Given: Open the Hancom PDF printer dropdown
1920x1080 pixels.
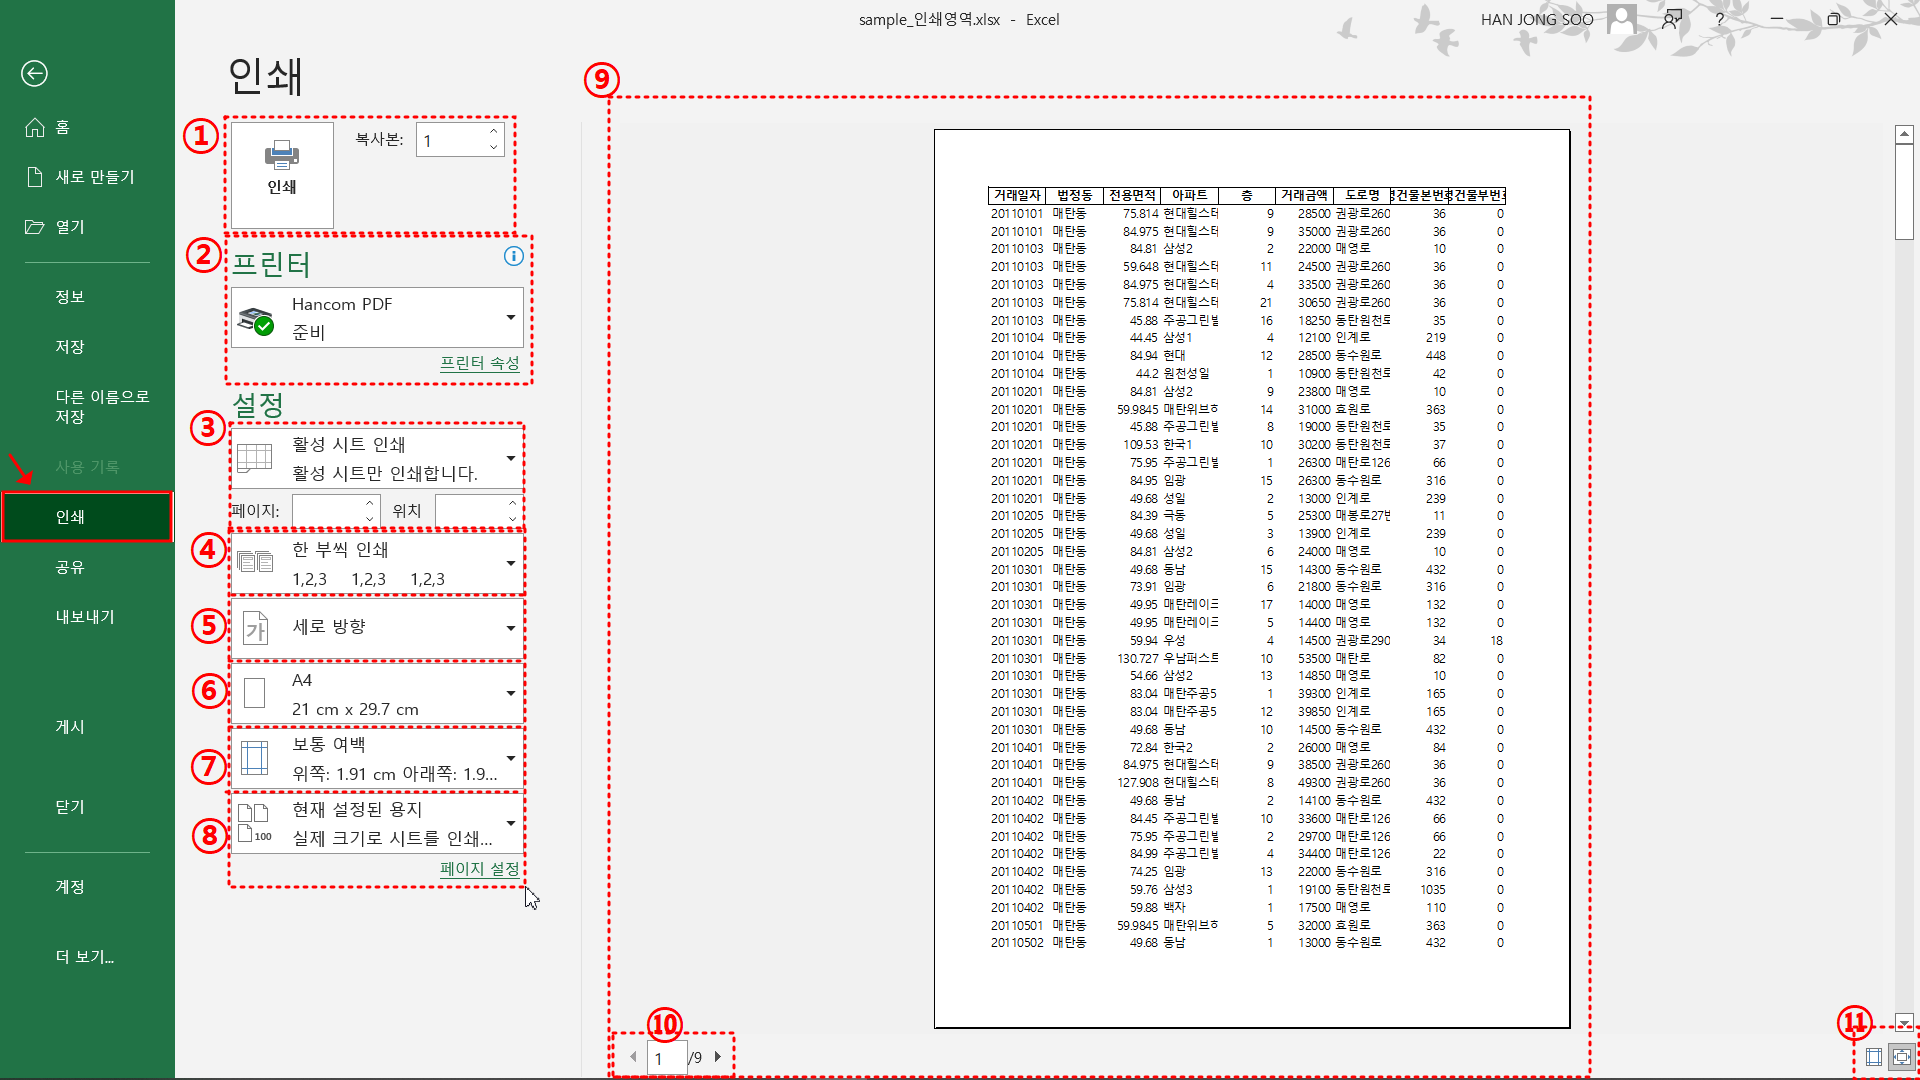Looking at the screenshot, I should (378, 318).
